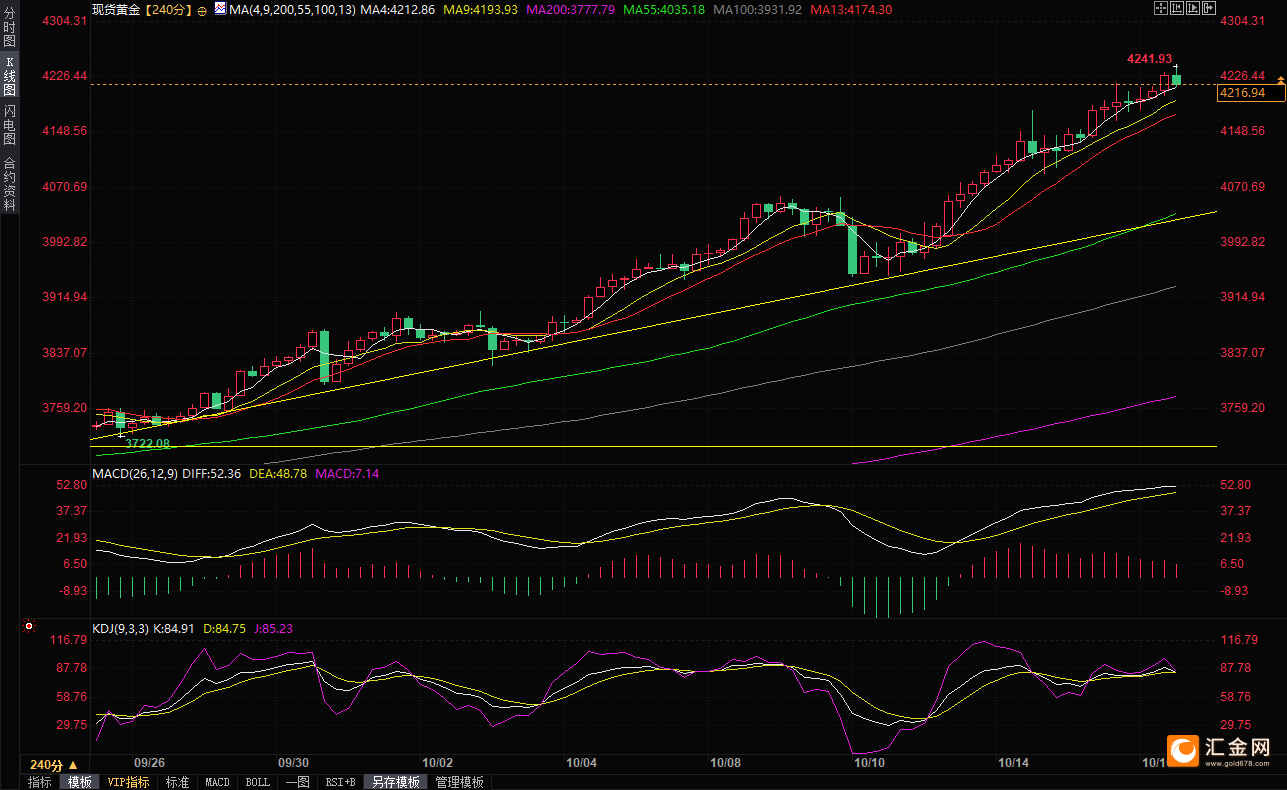1287x790 pixels.
Task: Apply the MACD template
Action: click(x=217, y=782)
